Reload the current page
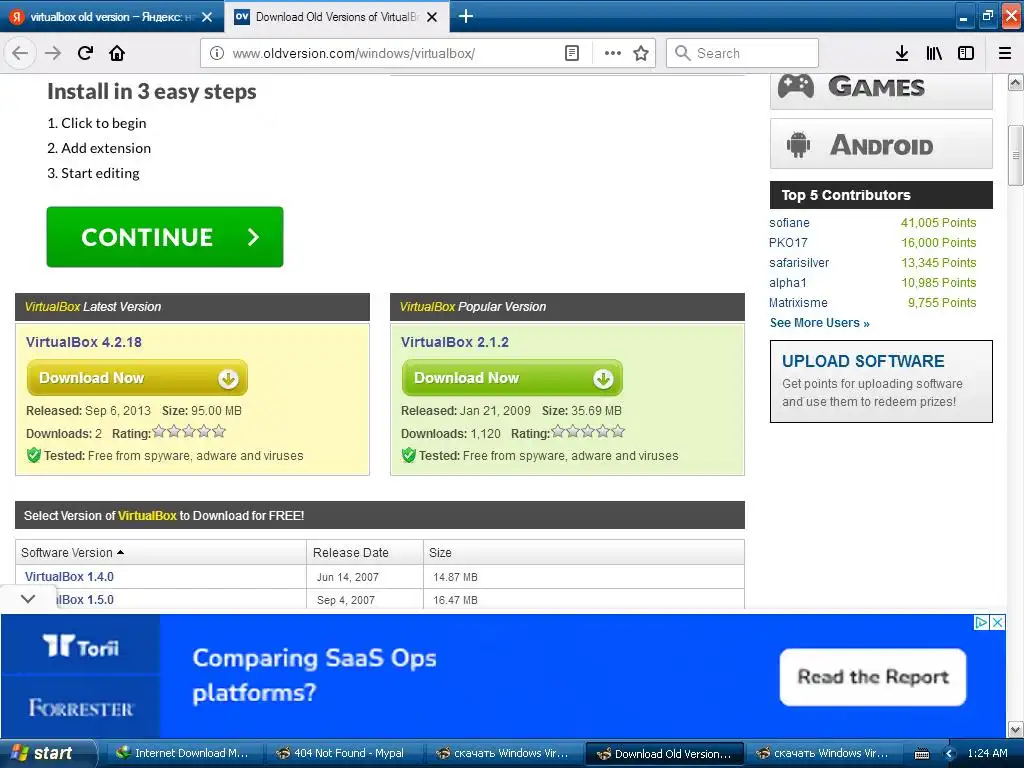This screenshot has width=1024, height=768. tap(85, 53)
